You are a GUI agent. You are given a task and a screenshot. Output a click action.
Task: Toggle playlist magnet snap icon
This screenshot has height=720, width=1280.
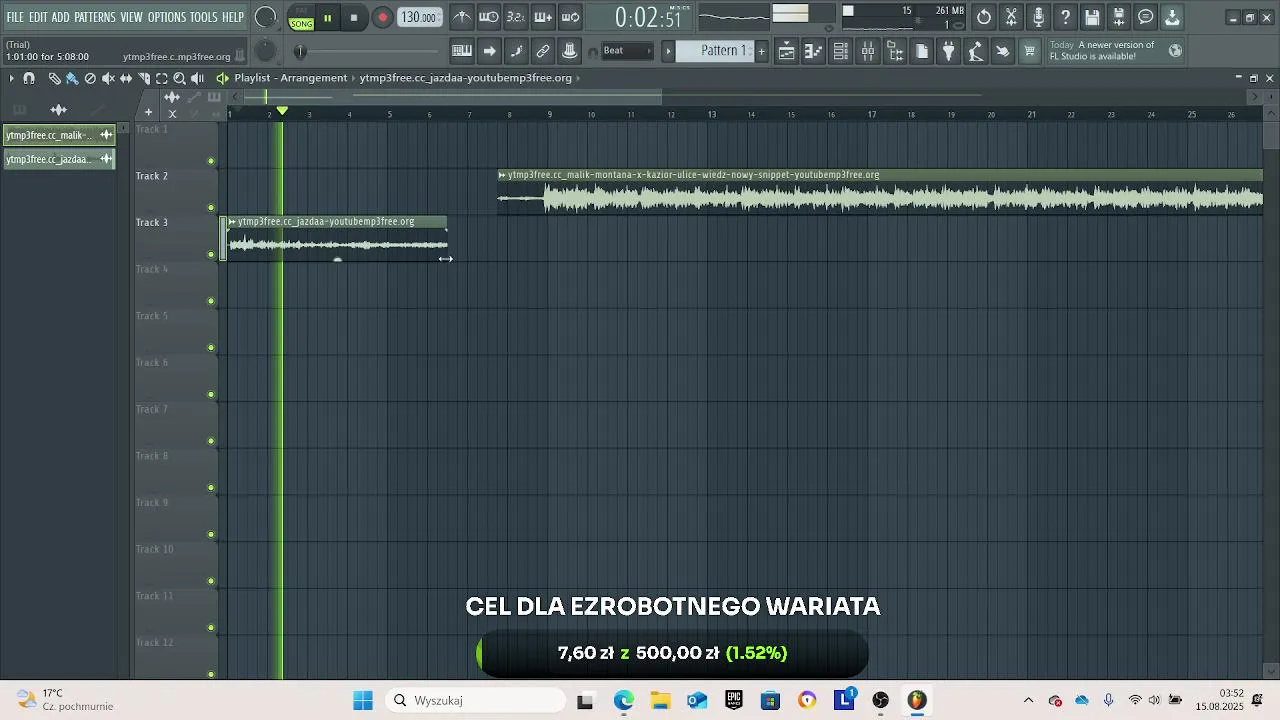pyautogui.click(x=29, y=78)
